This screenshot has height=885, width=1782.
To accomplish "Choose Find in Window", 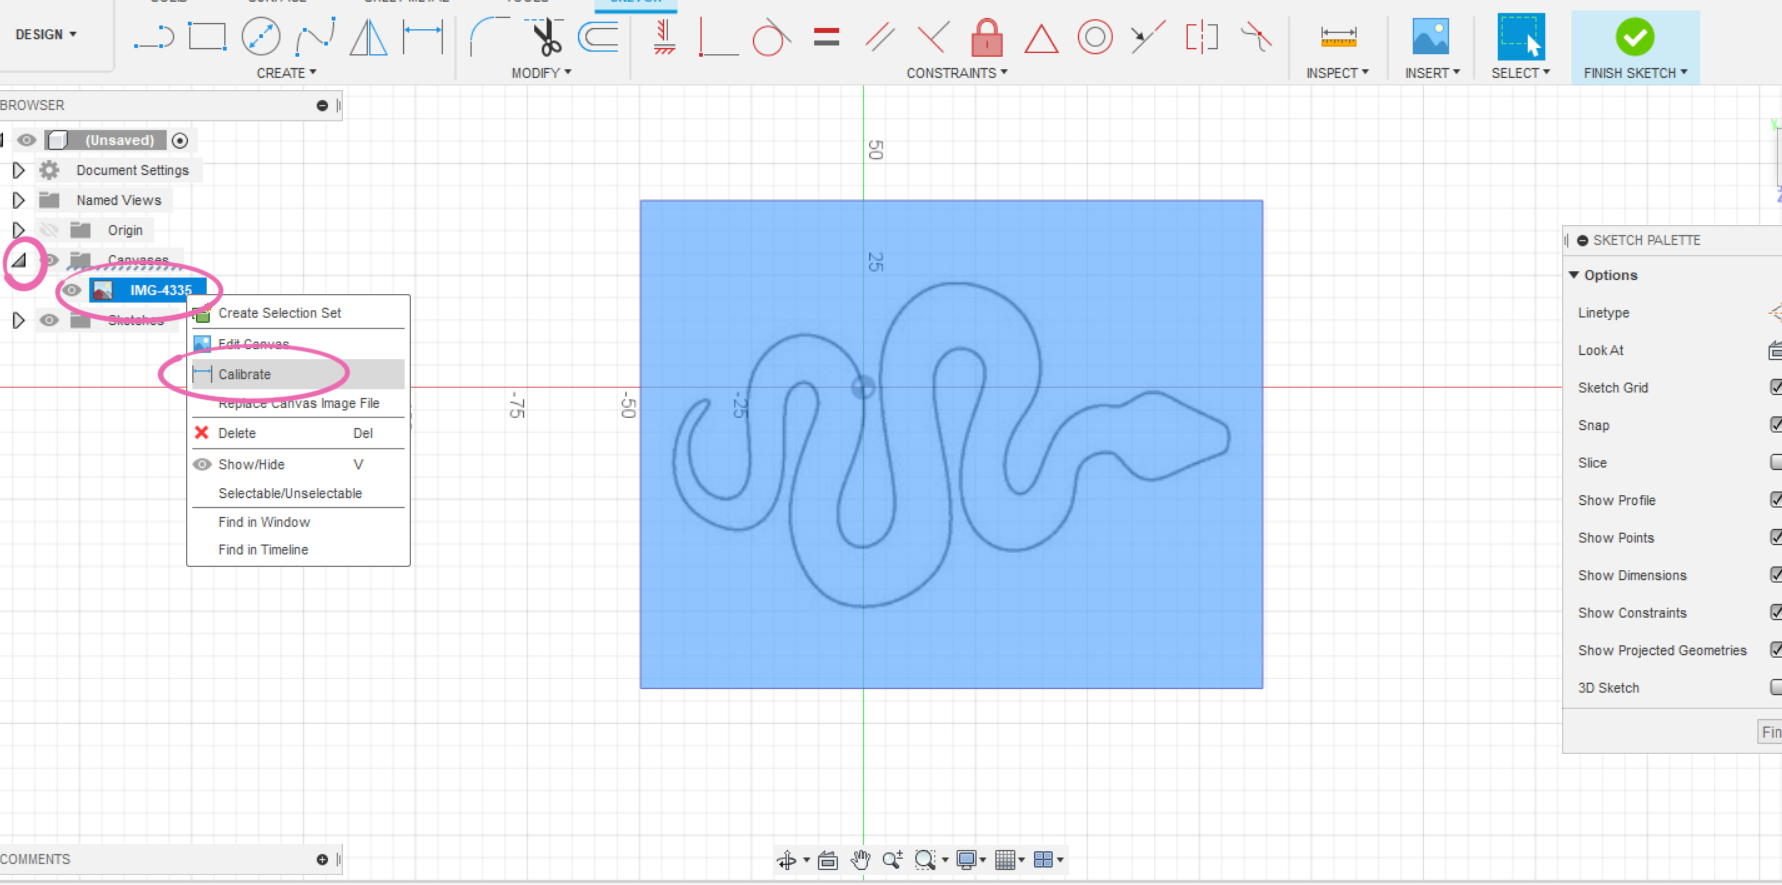I will [x=298, y=522].
